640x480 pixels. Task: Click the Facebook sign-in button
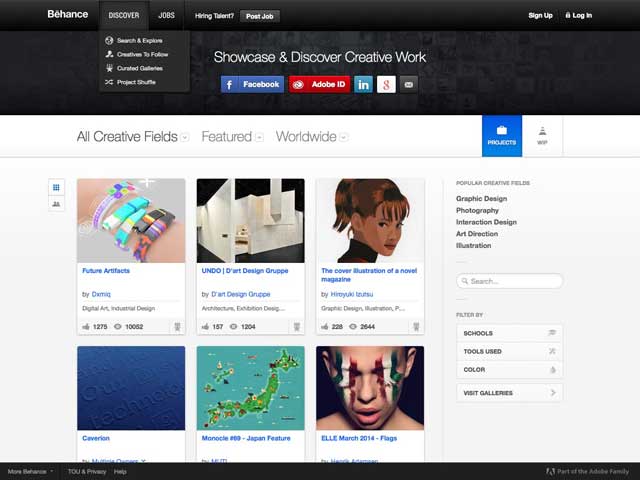tap(252, 84)
